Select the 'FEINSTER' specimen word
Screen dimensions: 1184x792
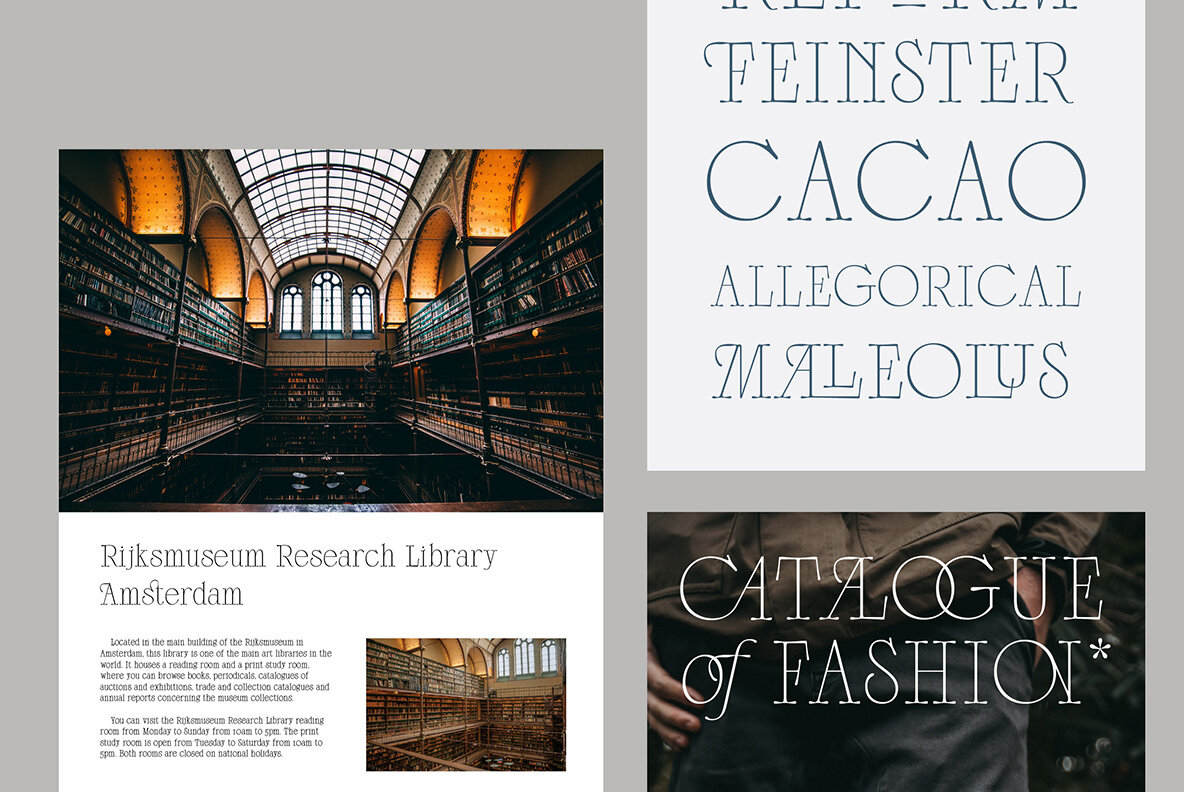[888, 73]
